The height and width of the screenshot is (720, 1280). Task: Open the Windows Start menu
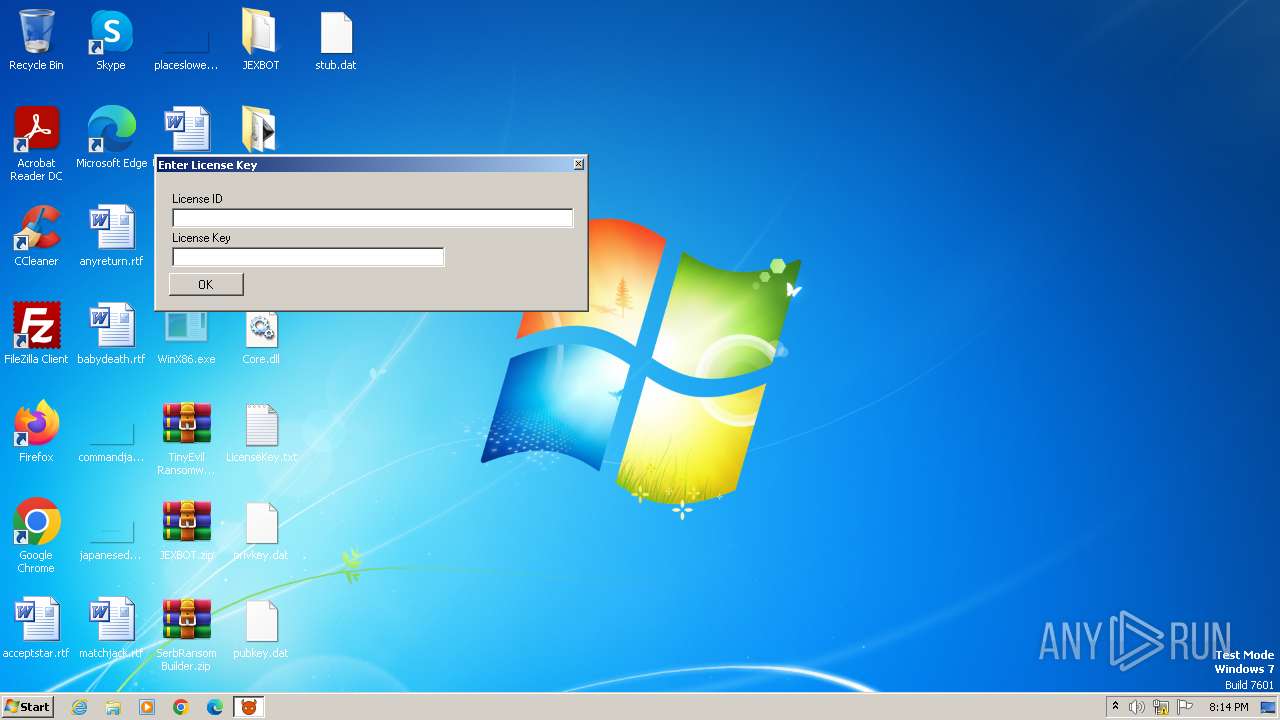point(27,706)
